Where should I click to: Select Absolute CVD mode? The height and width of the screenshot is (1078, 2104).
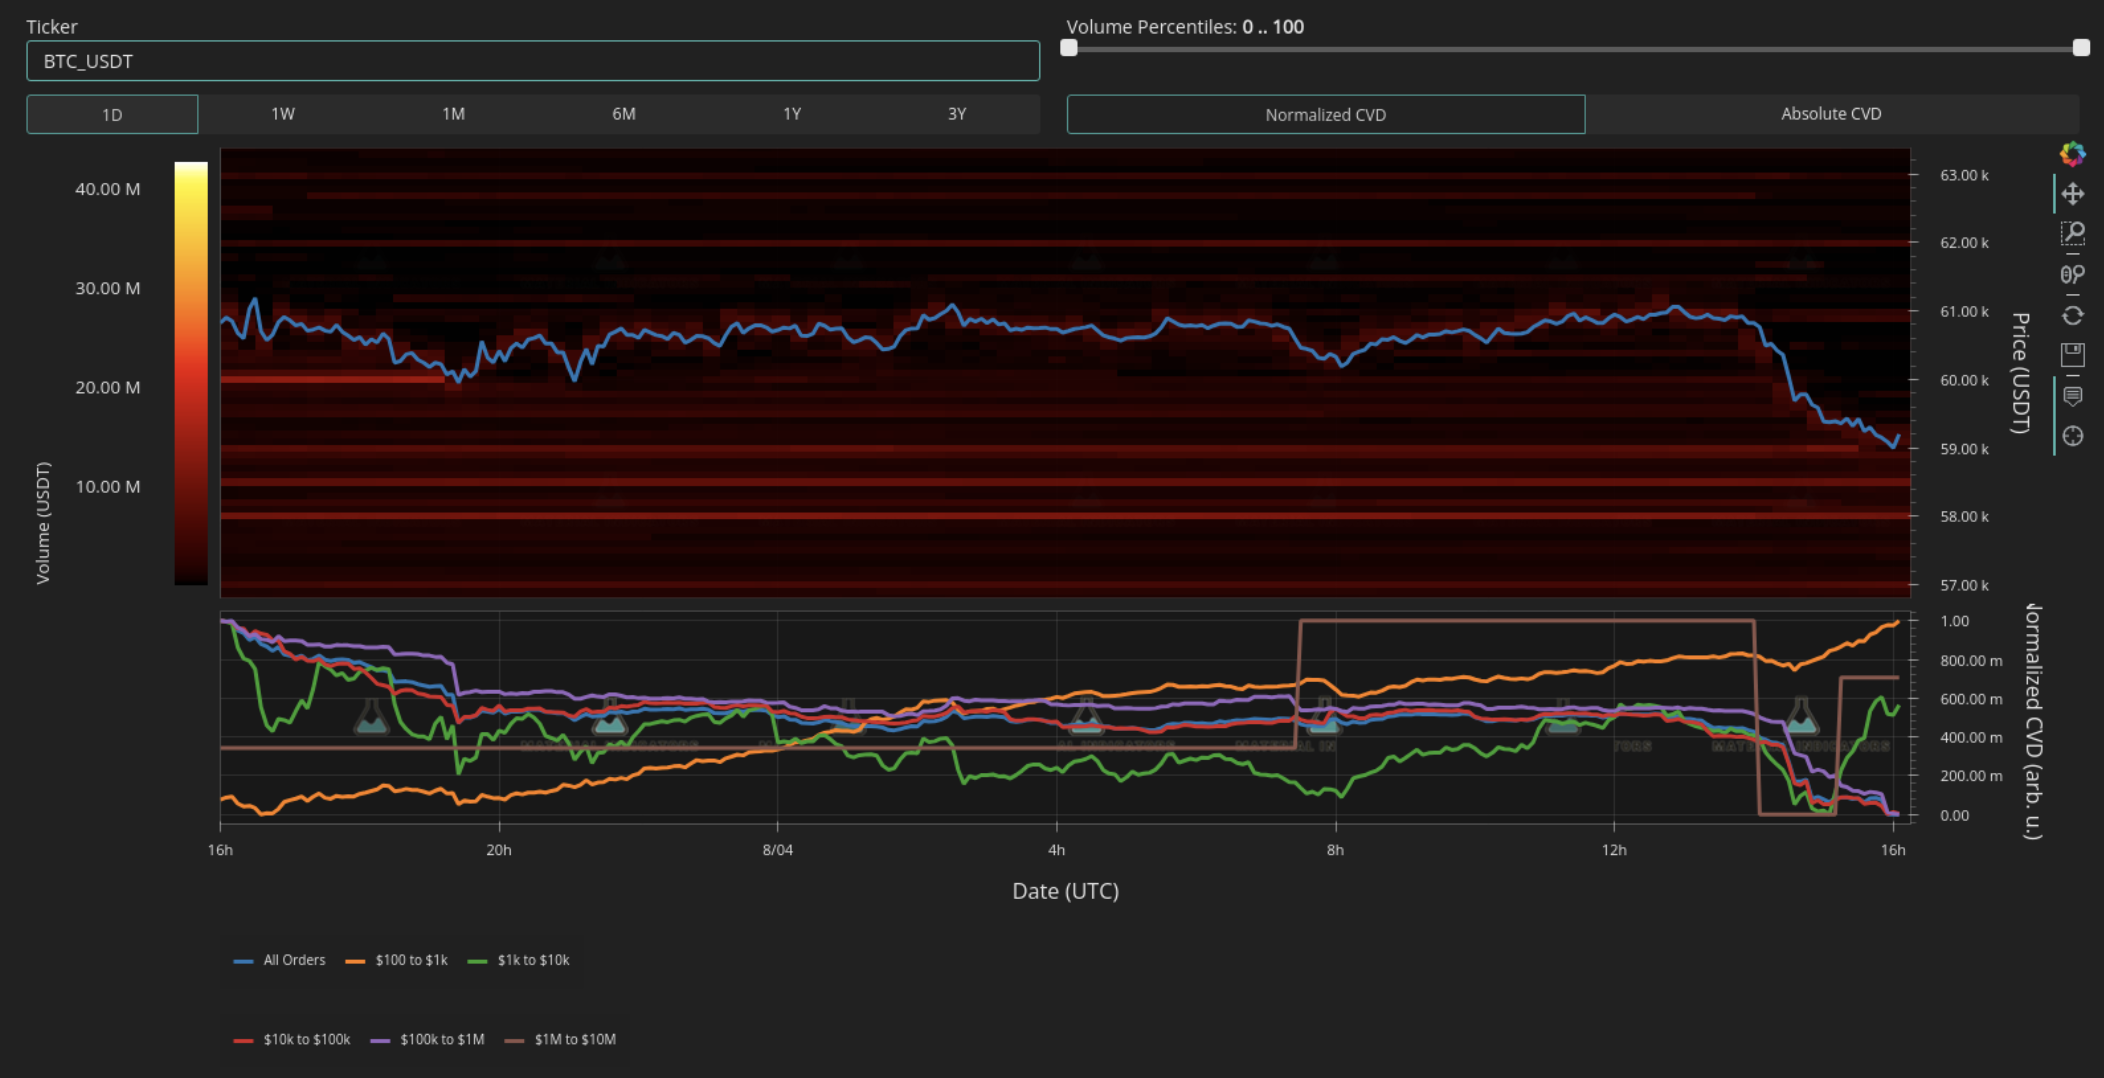point(1831,114)
